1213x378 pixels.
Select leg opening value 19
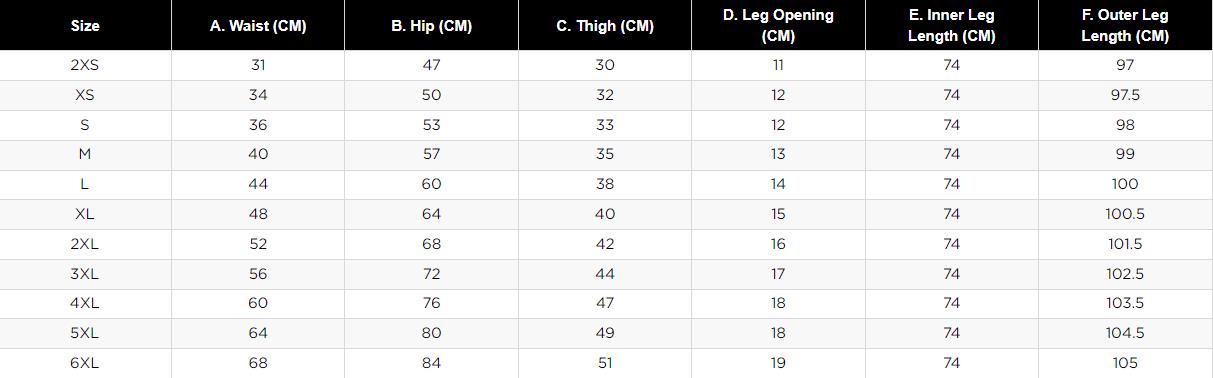pos(778,363)
